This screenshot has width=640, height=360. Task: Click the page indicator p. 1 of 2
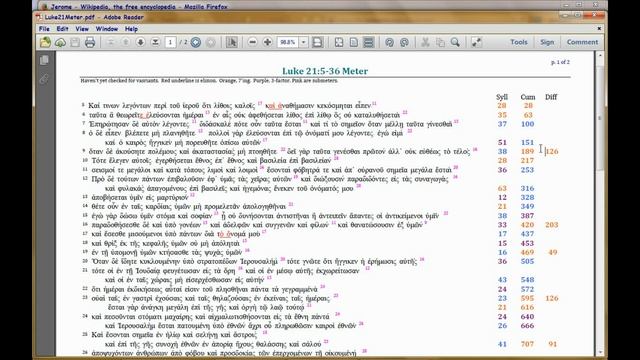coord(560,62)
